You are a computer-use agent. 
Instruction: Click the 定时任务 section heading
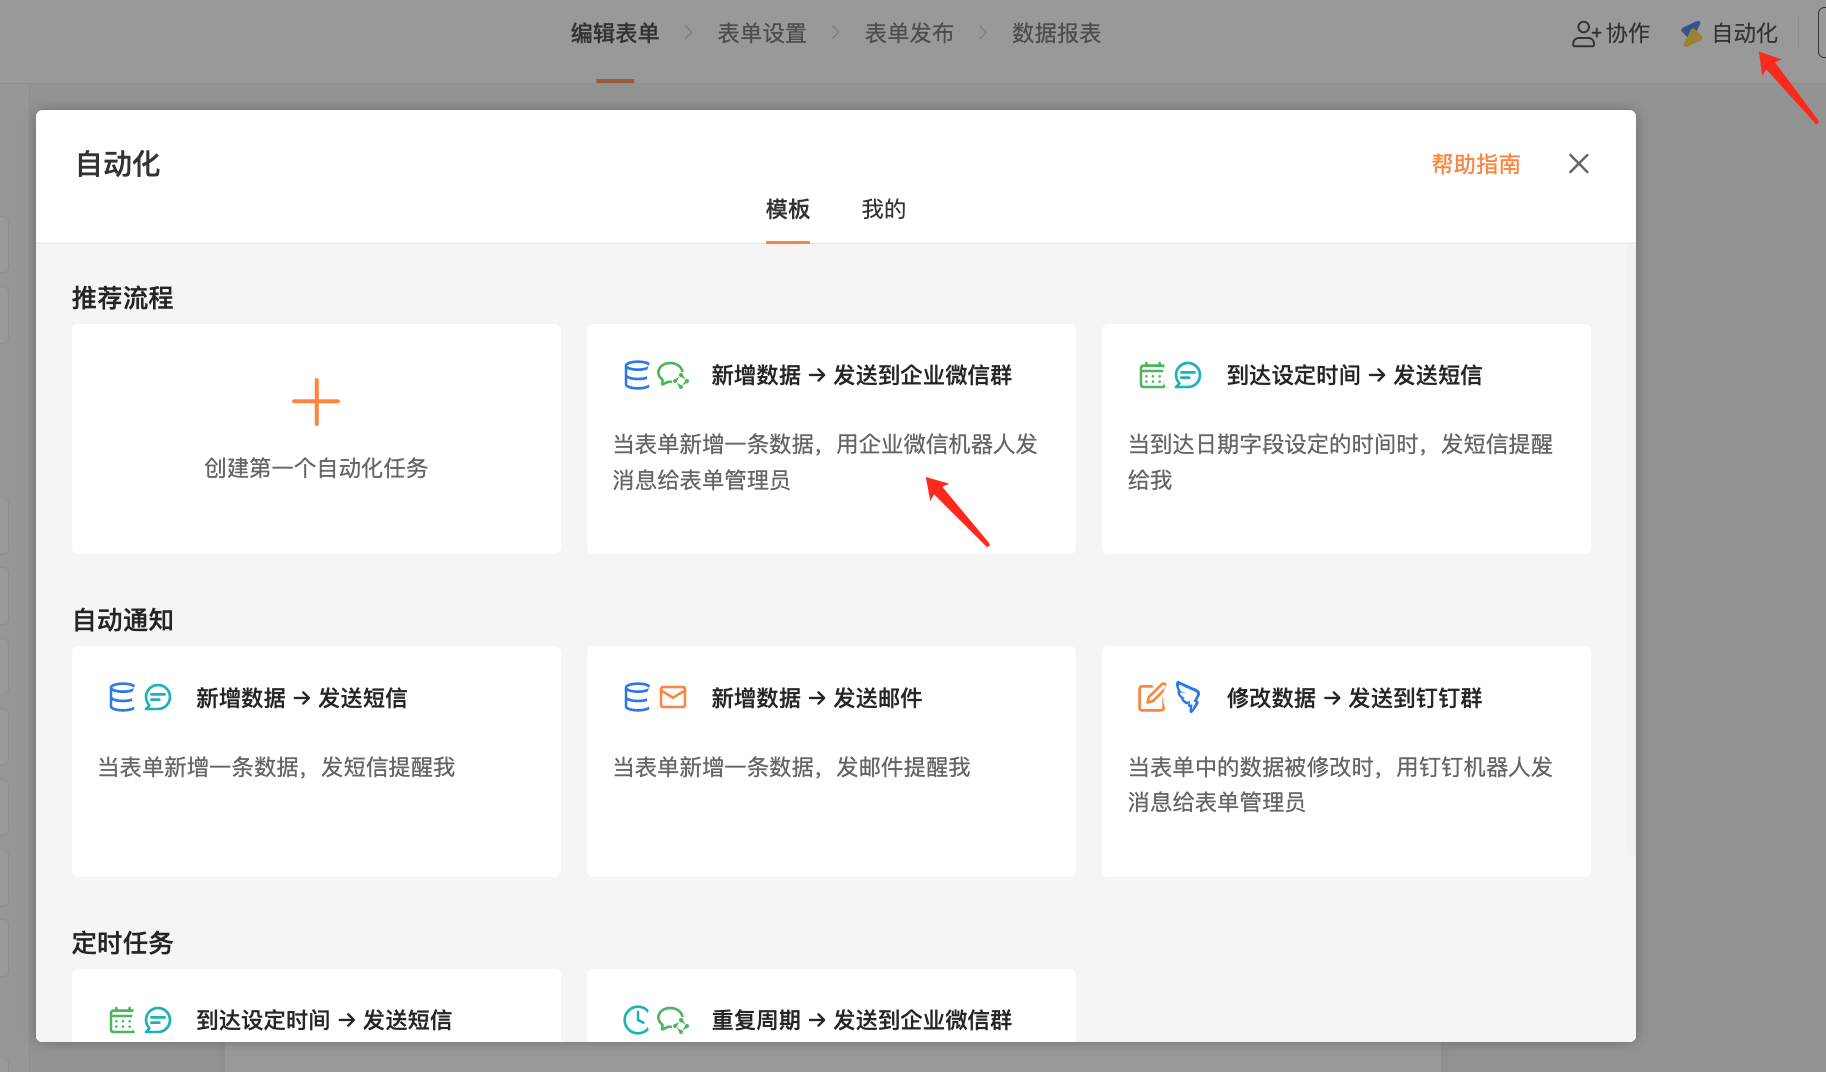click(x=122, y=943)
